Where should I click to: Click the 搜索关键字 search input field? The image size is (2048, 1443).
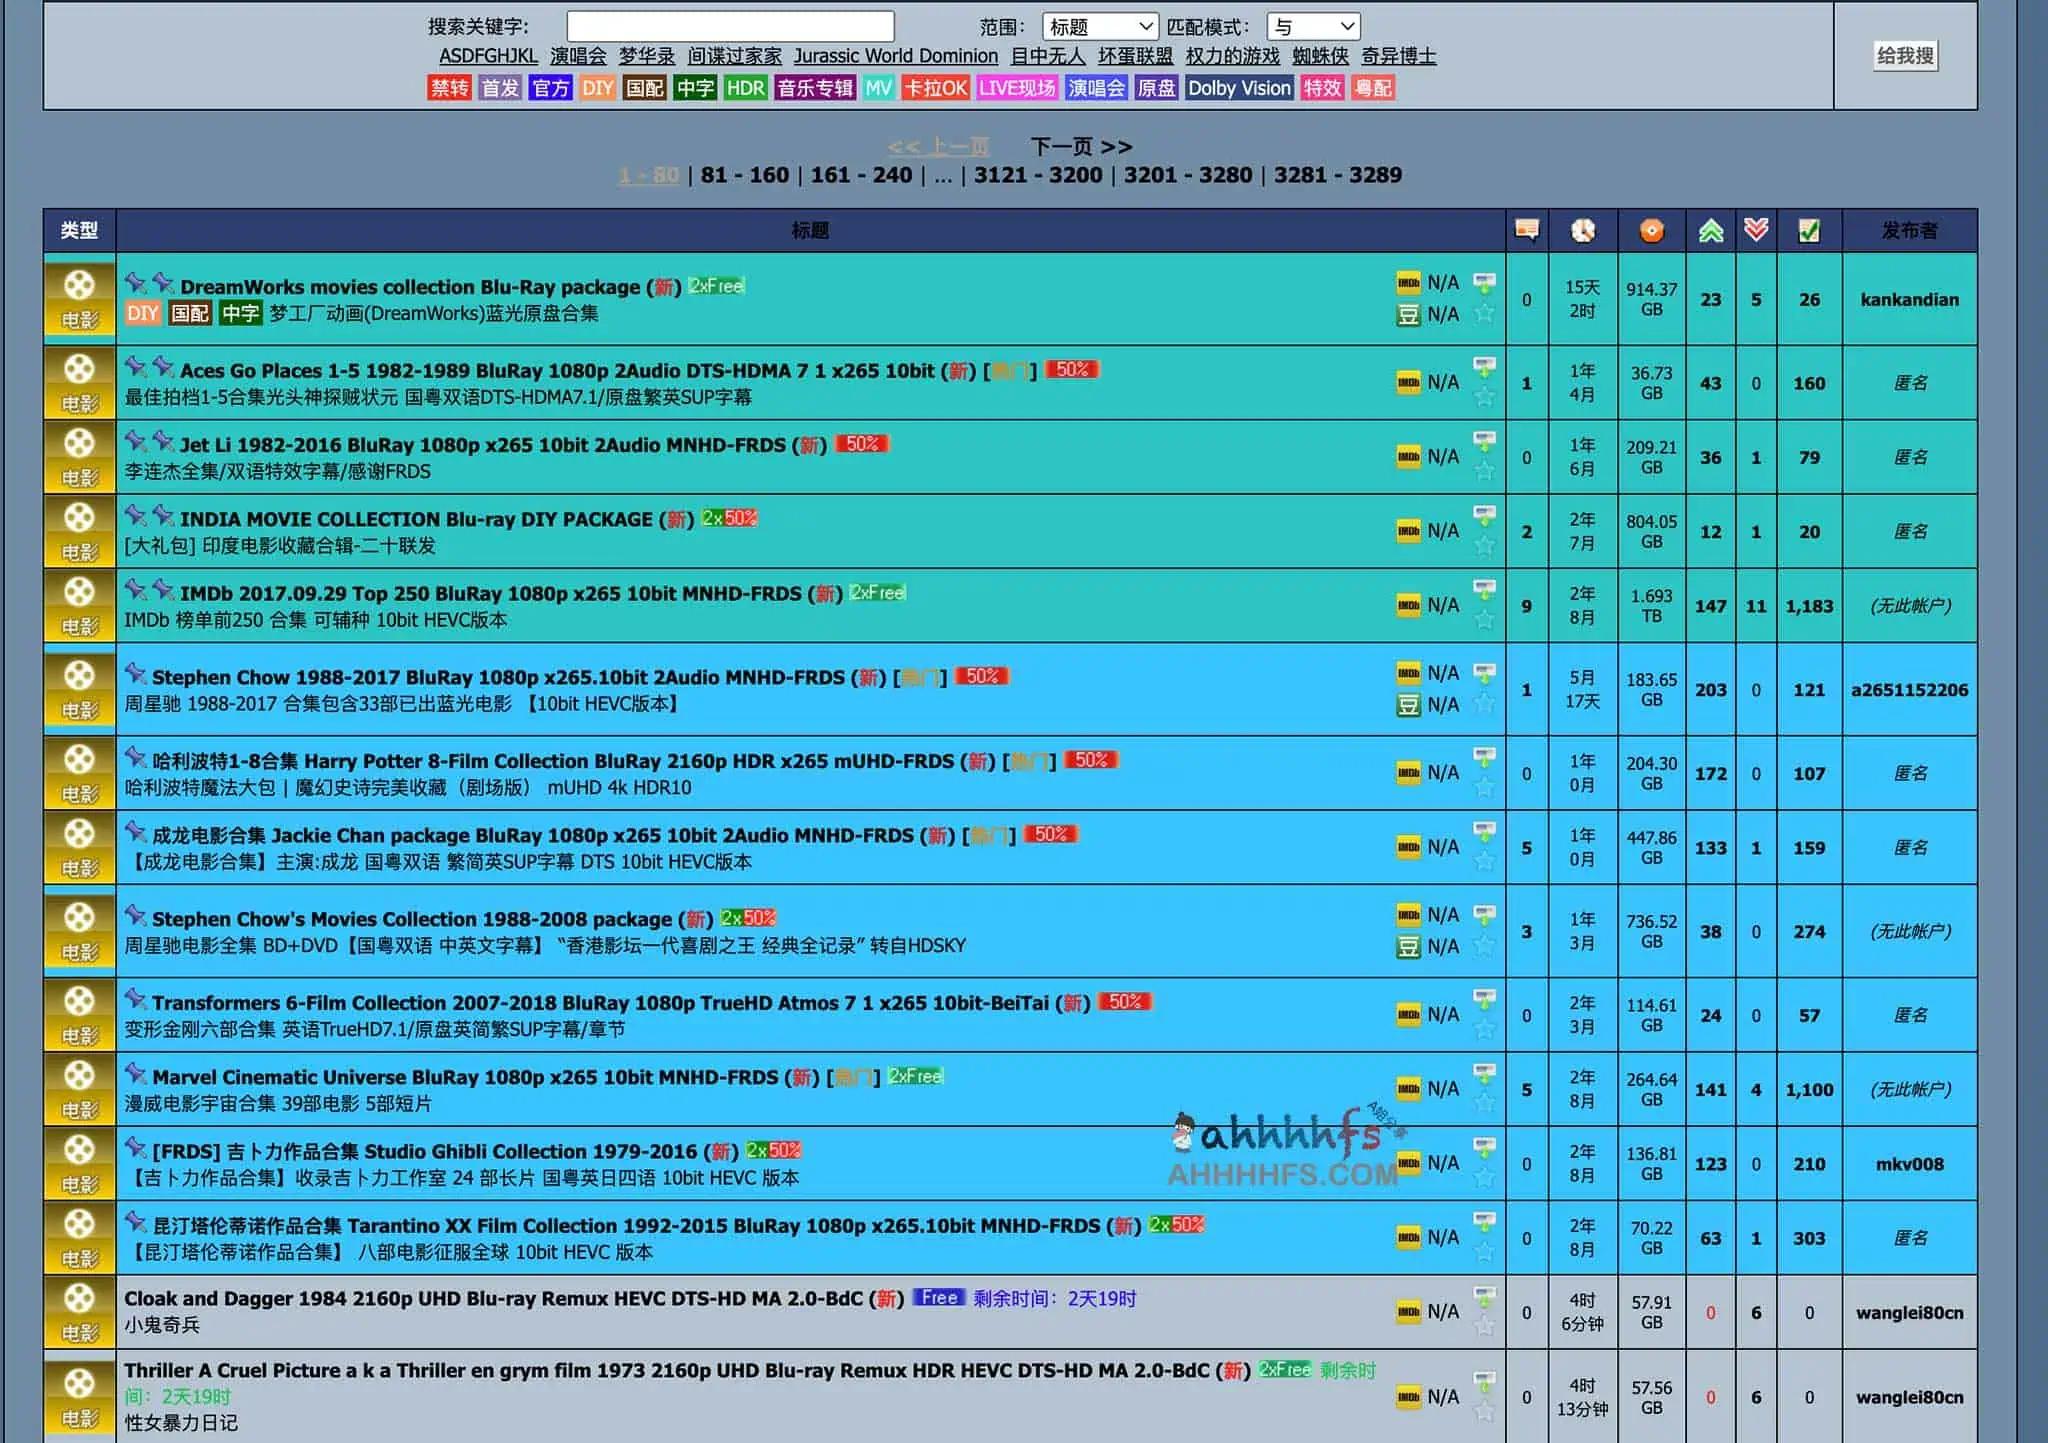pos(730,27)
